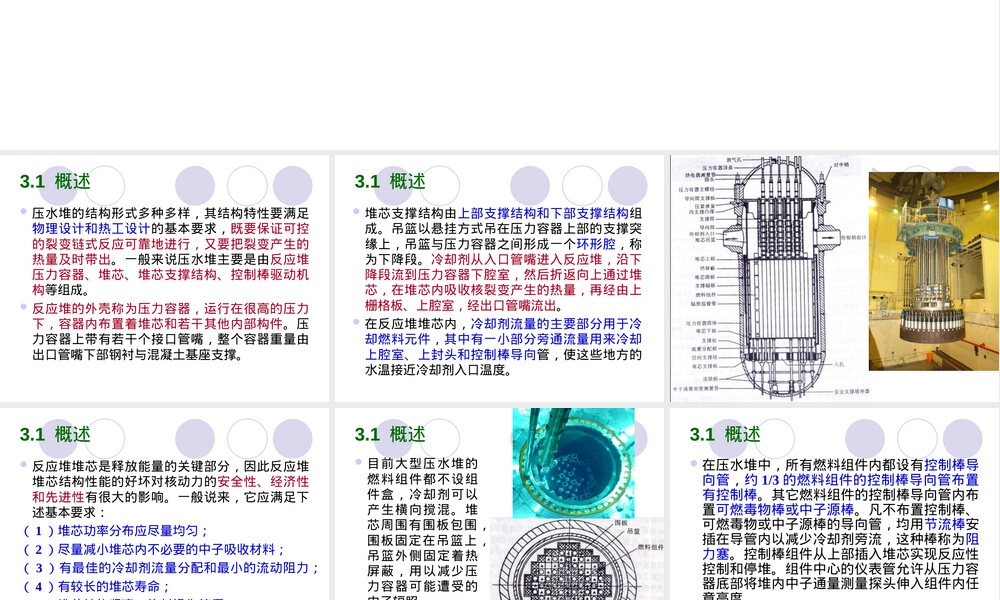1000x600 pixels.
Task: Click the 3.1 概述 heading above 堆芯支撑结构
Action: [390, 182]
